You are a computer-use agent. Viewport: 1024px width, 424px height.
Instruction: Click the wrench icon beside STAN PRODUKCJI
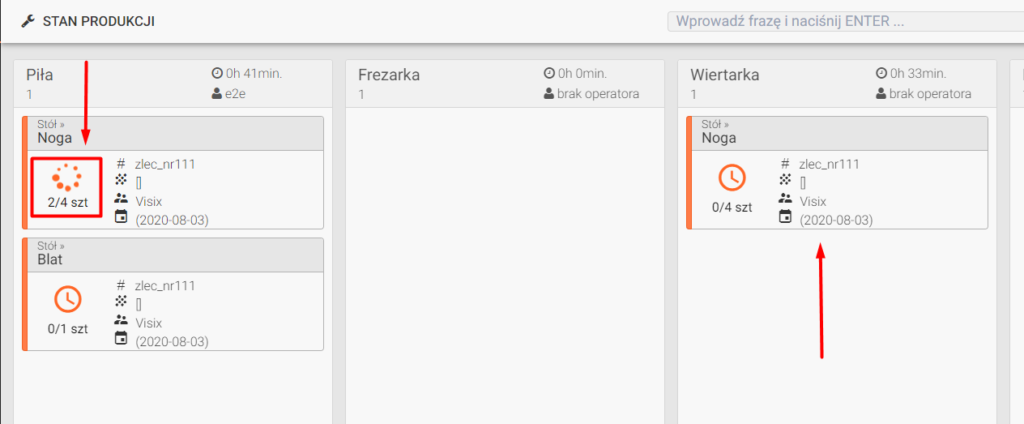click(x=26, y=21)
